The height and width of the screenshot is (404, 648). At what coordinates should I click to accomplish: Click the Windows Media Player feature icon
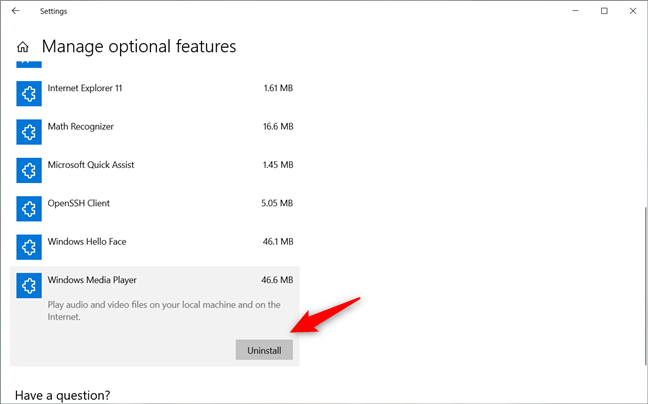tap(29, 285)
